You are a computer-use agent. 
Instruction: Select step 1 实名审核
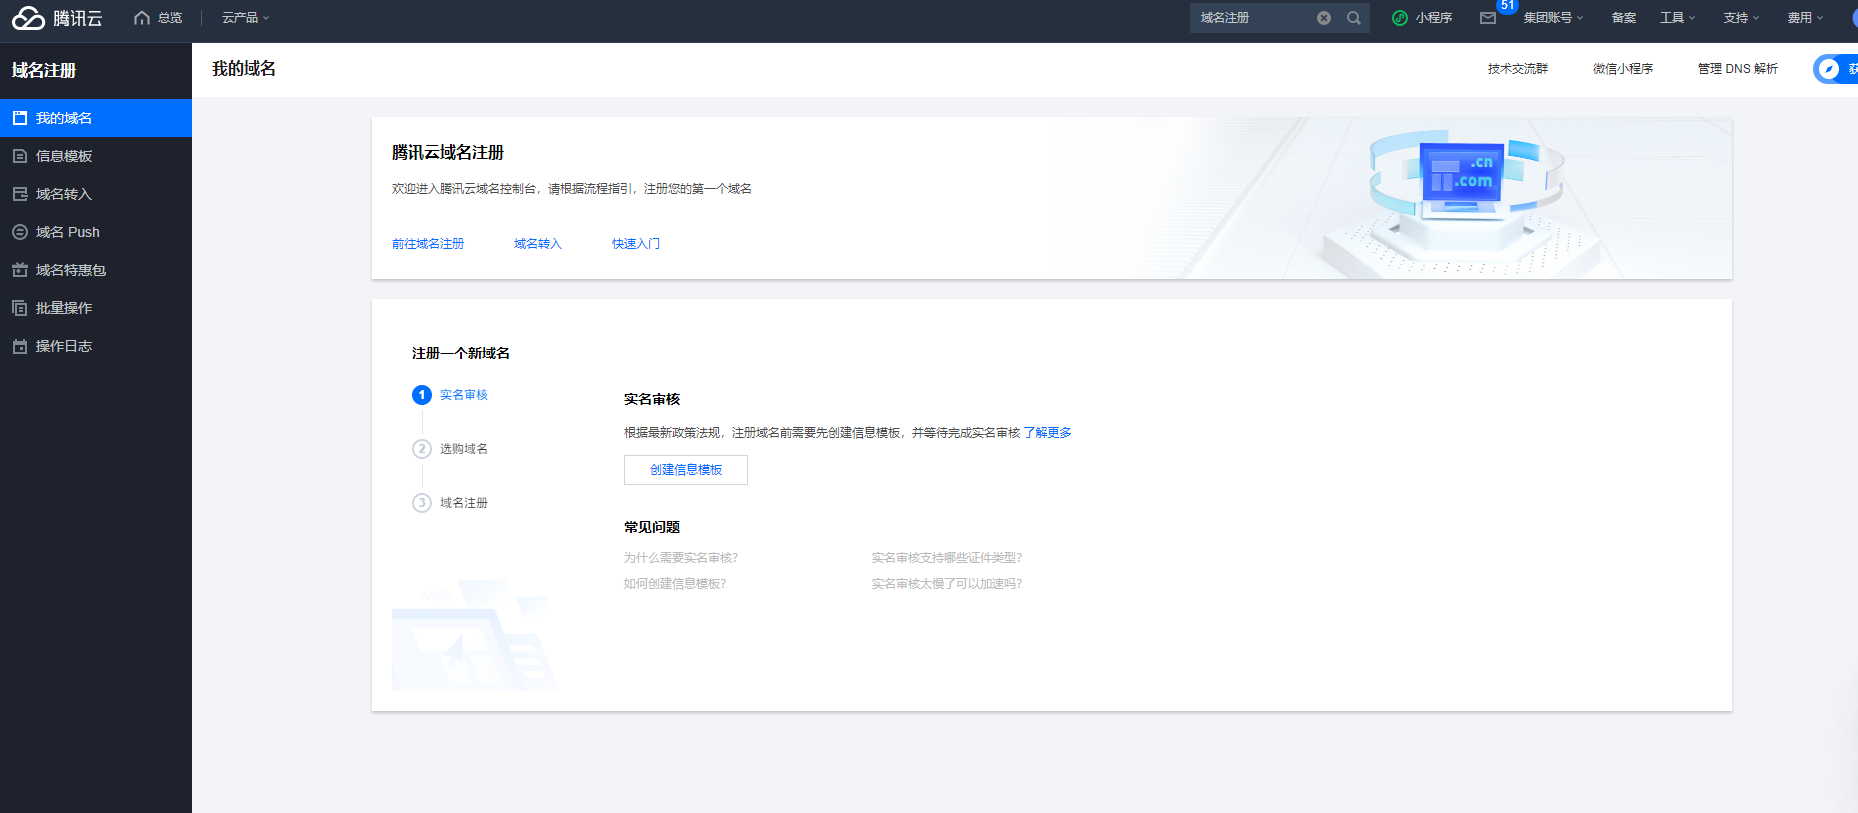450,395
